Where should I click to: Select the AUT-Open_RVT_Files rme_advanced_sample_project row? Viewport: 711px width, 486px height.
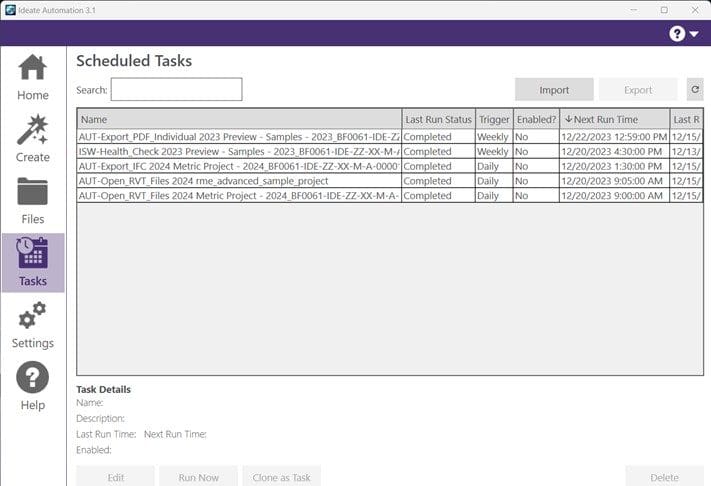click(x=239, y=181)
